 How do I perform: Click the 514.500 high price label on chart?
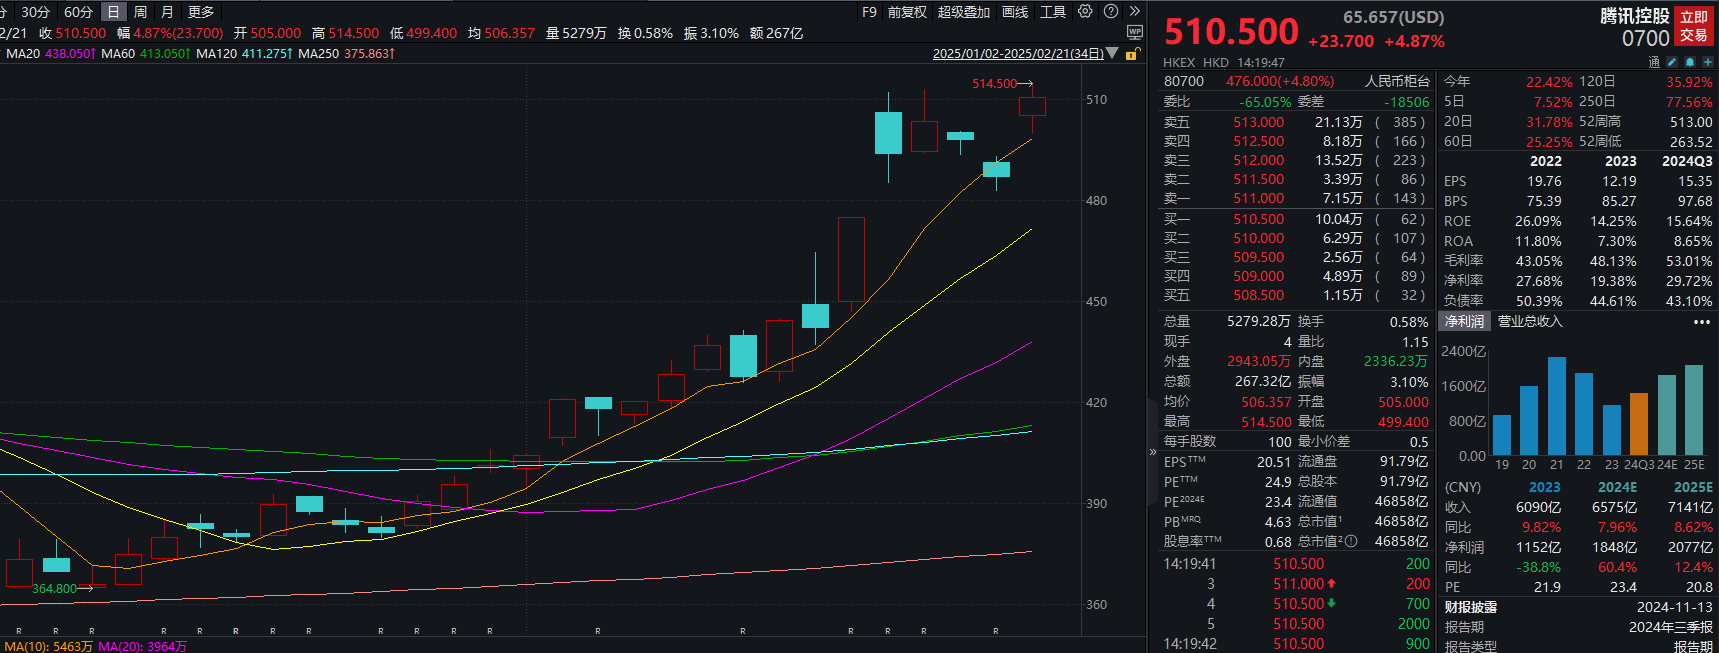click(994, 84)
